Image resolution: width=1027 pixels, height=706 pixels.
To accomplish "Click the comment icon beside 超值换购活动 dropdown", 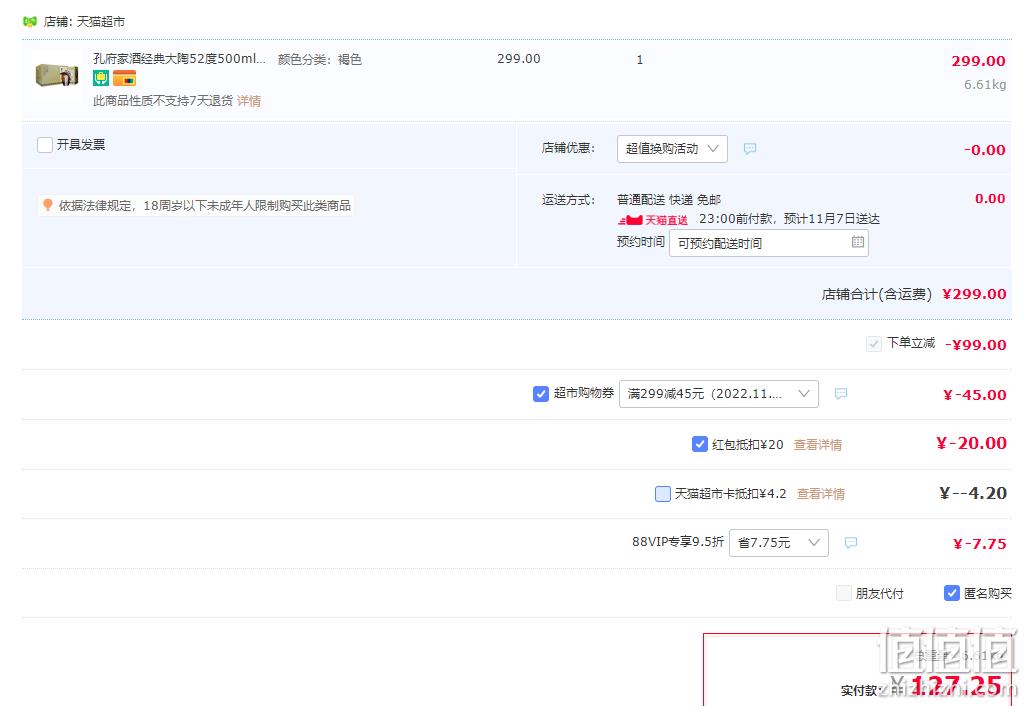I will click(x=750, y=149).
